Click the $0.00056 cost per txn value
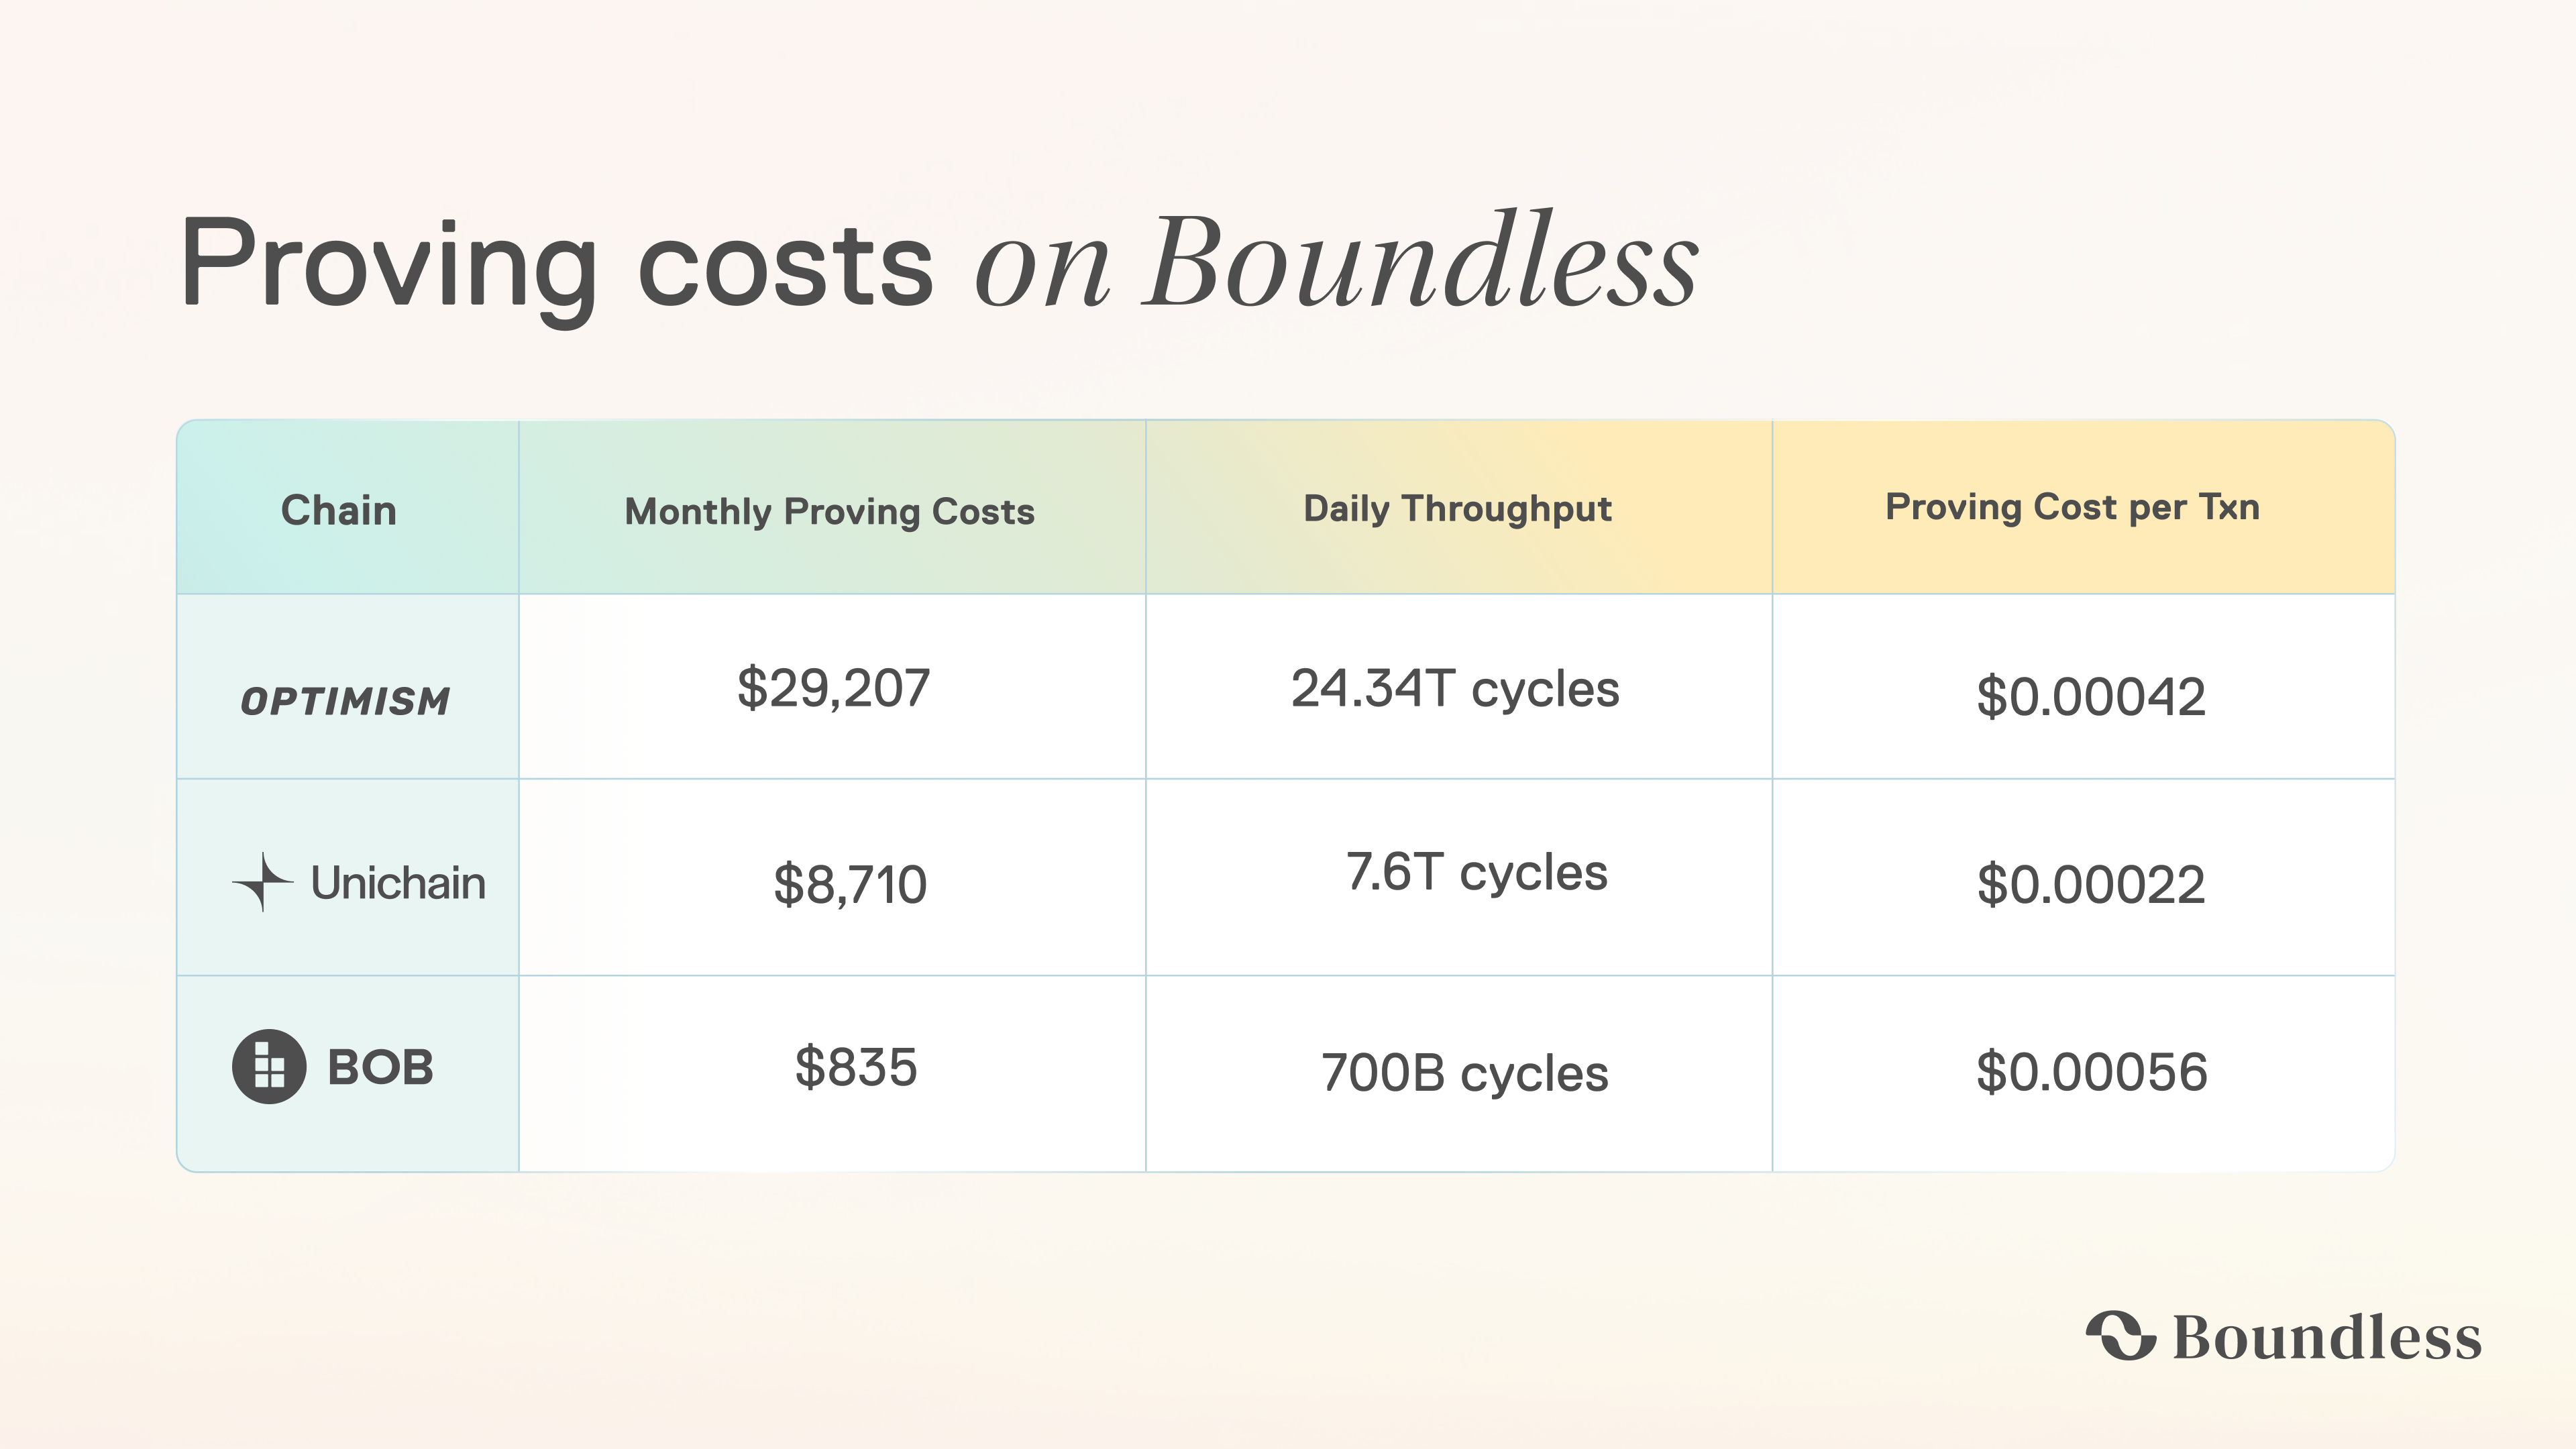 [2091, 1071]
